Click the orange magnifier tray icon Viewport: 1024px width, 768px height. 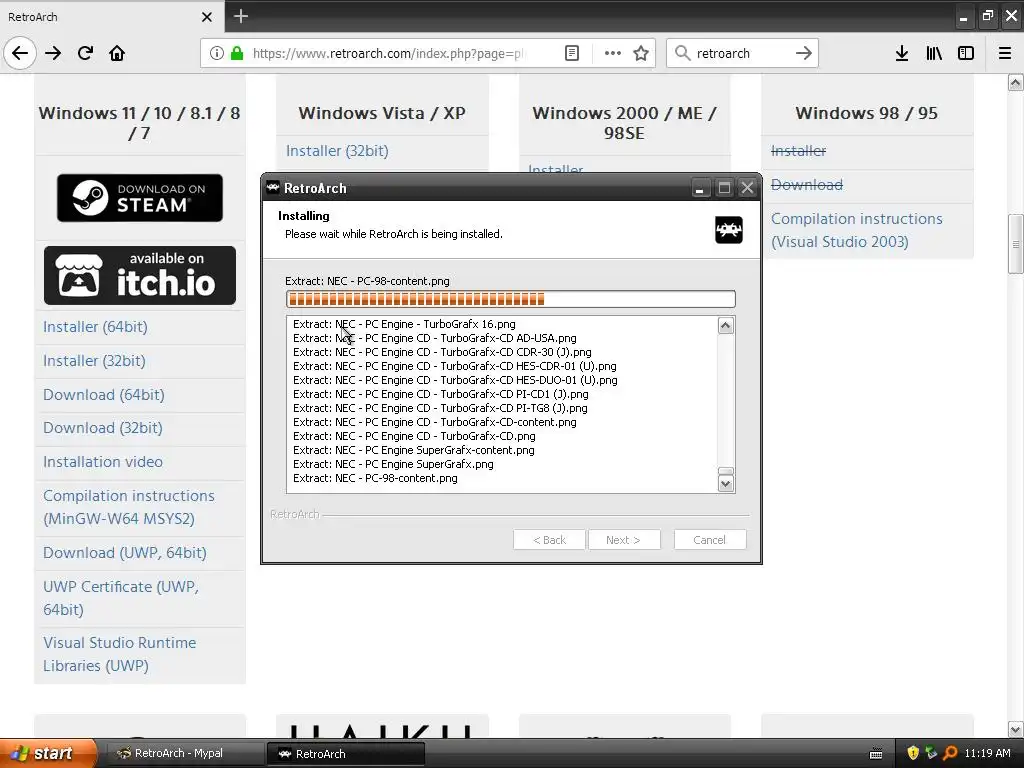950,753
